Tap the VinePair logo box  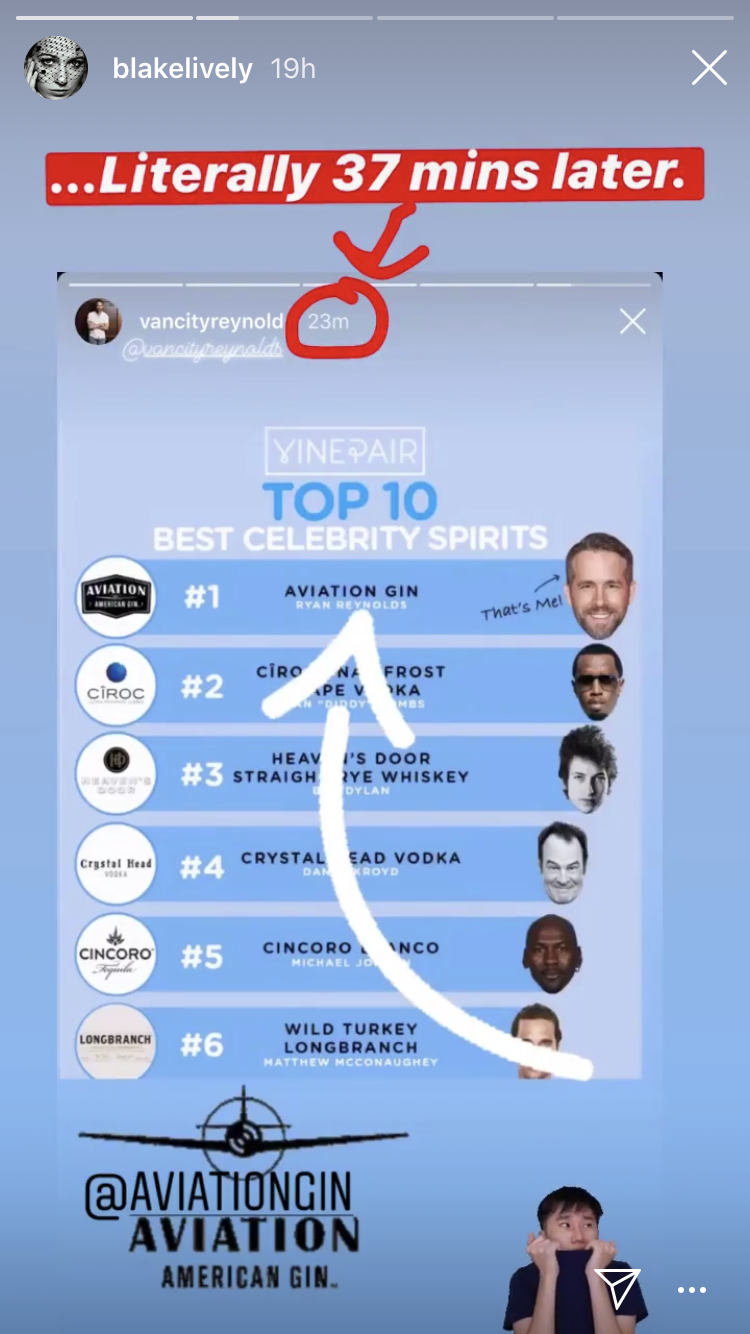pos(346,451)
